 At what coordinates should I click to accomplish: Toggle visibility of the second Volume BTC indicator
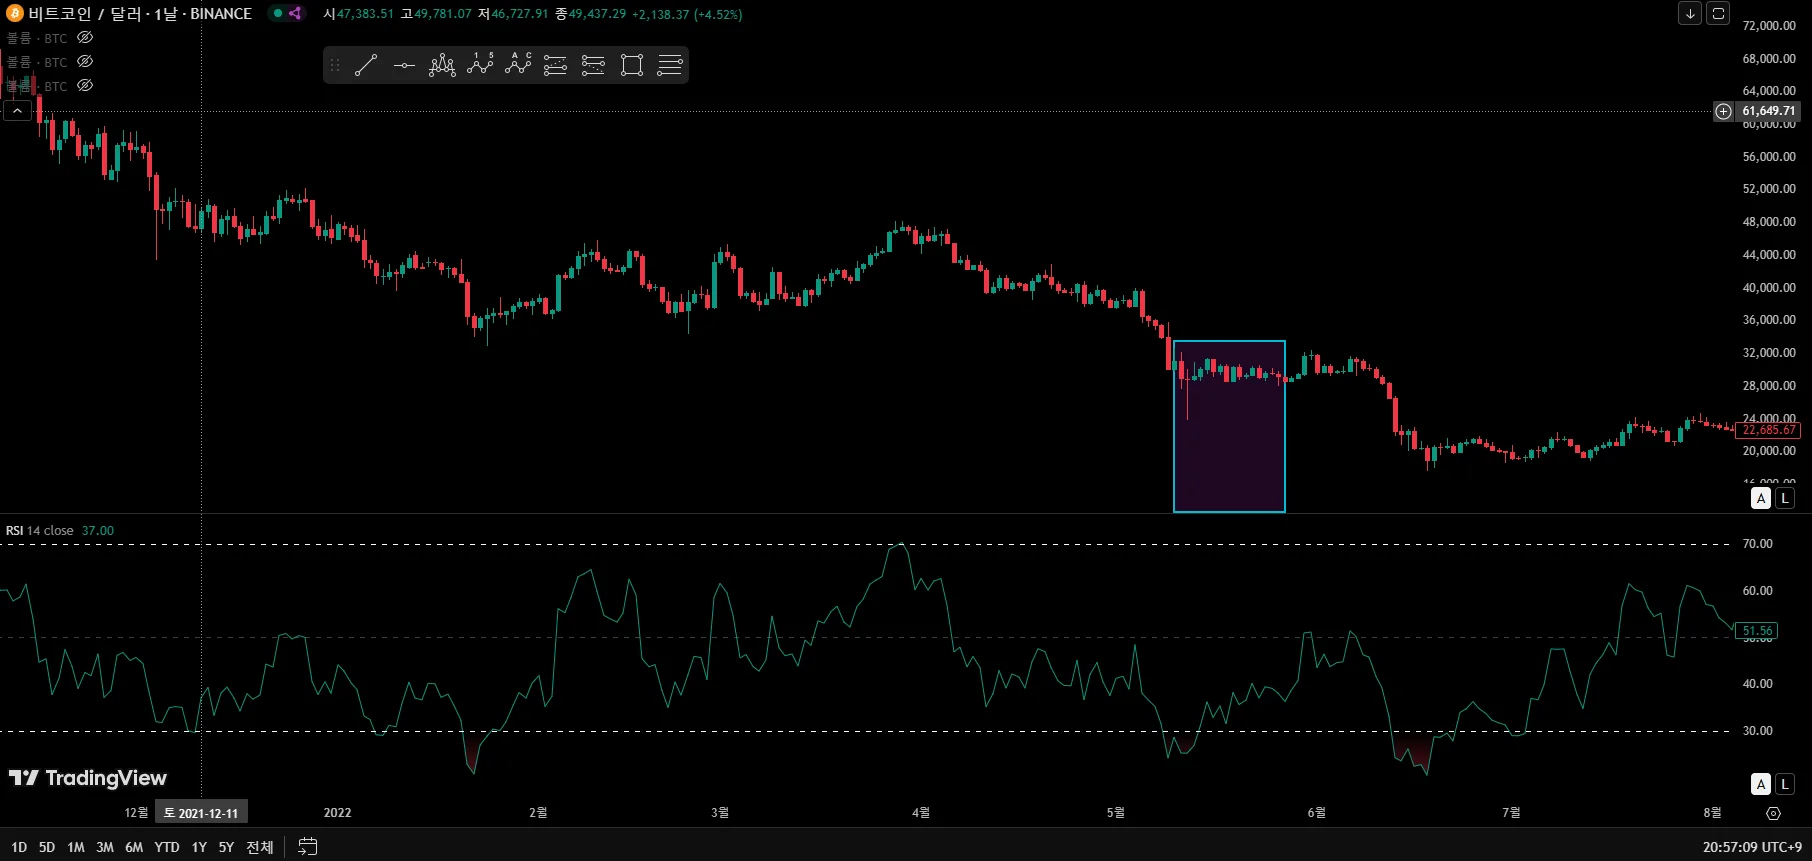click(85, 62)
